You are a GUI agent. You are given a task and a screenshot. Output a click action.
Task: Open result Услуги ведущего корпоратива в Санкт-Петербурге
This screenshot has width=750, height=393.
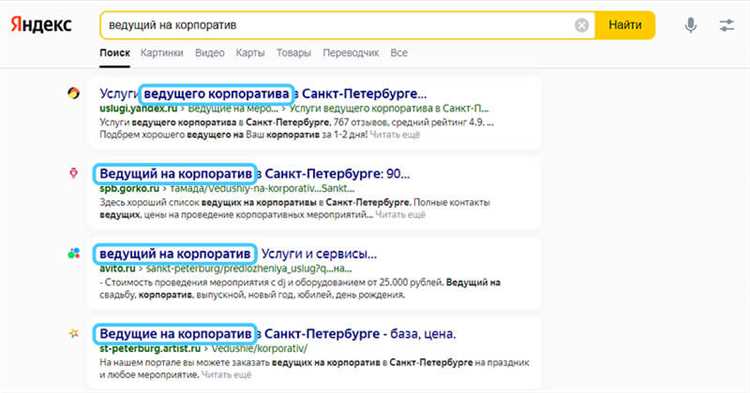tap(263, 93)
